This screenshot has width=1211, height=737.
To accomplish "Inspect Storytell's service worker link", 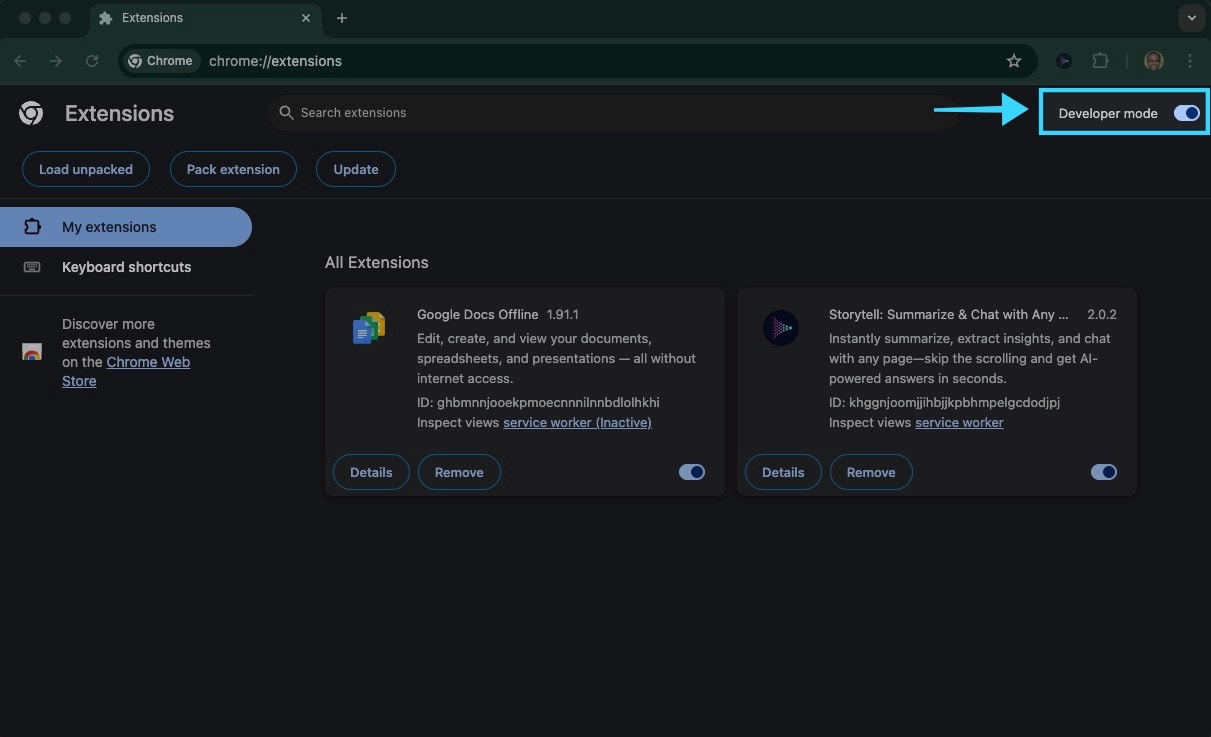I will 959,423.
